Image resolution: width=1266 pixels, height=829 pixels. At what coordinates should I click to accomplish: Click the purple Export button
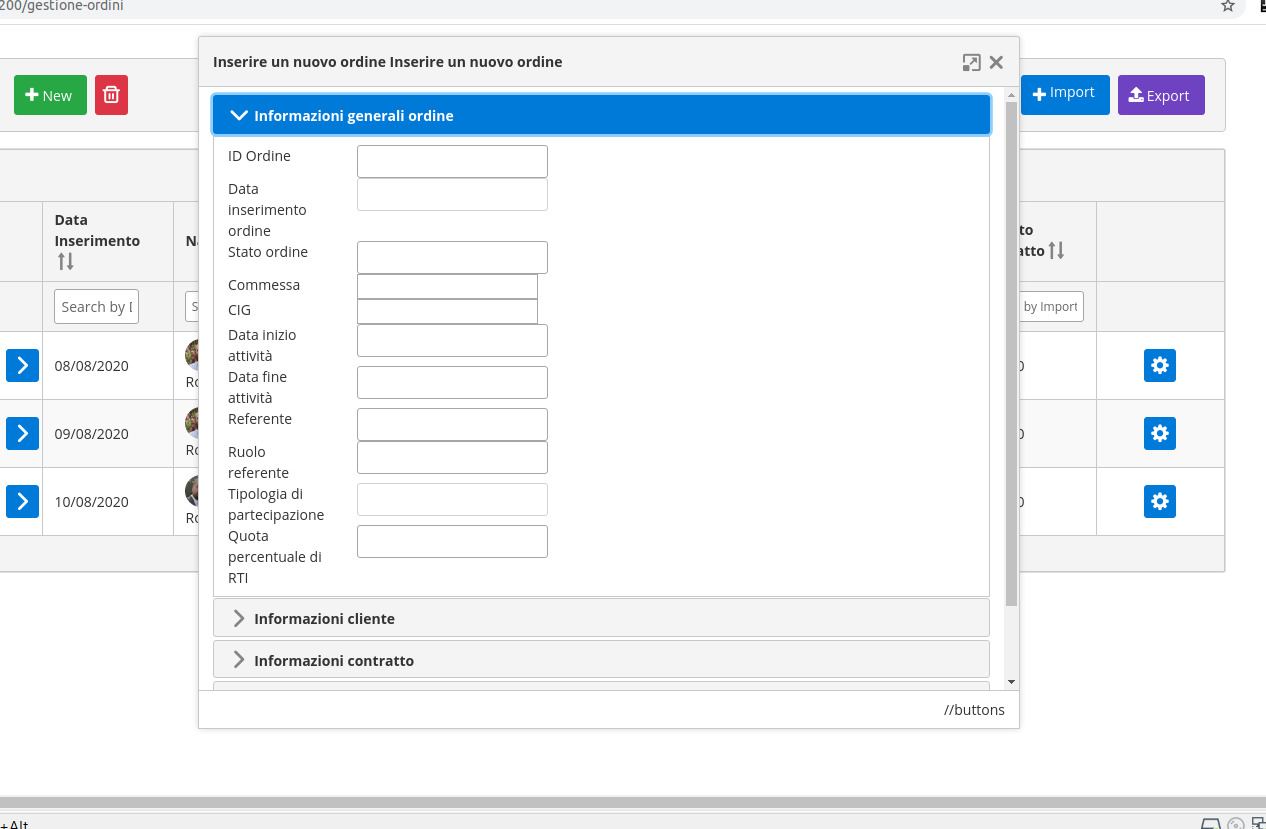coord(1161,95)
